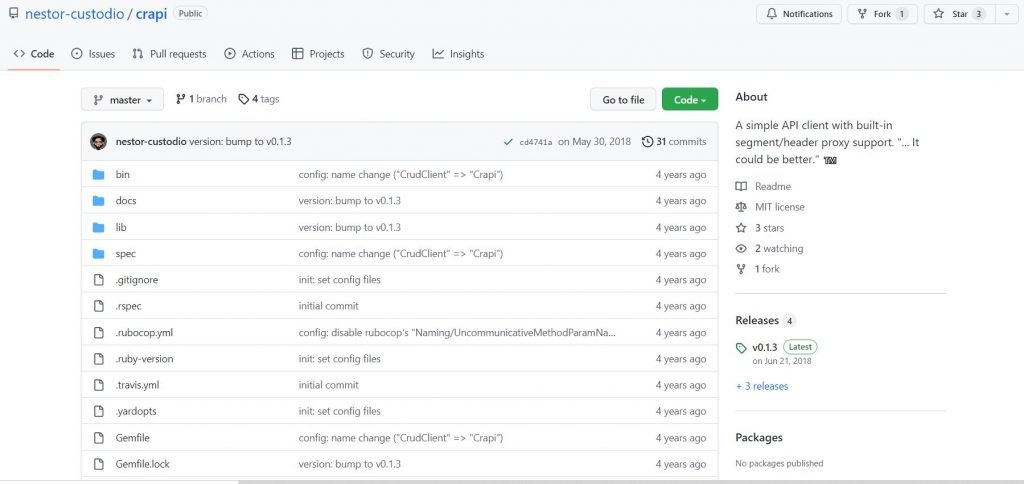
Task: Click the Go to file button
Action: pos(623,99)
